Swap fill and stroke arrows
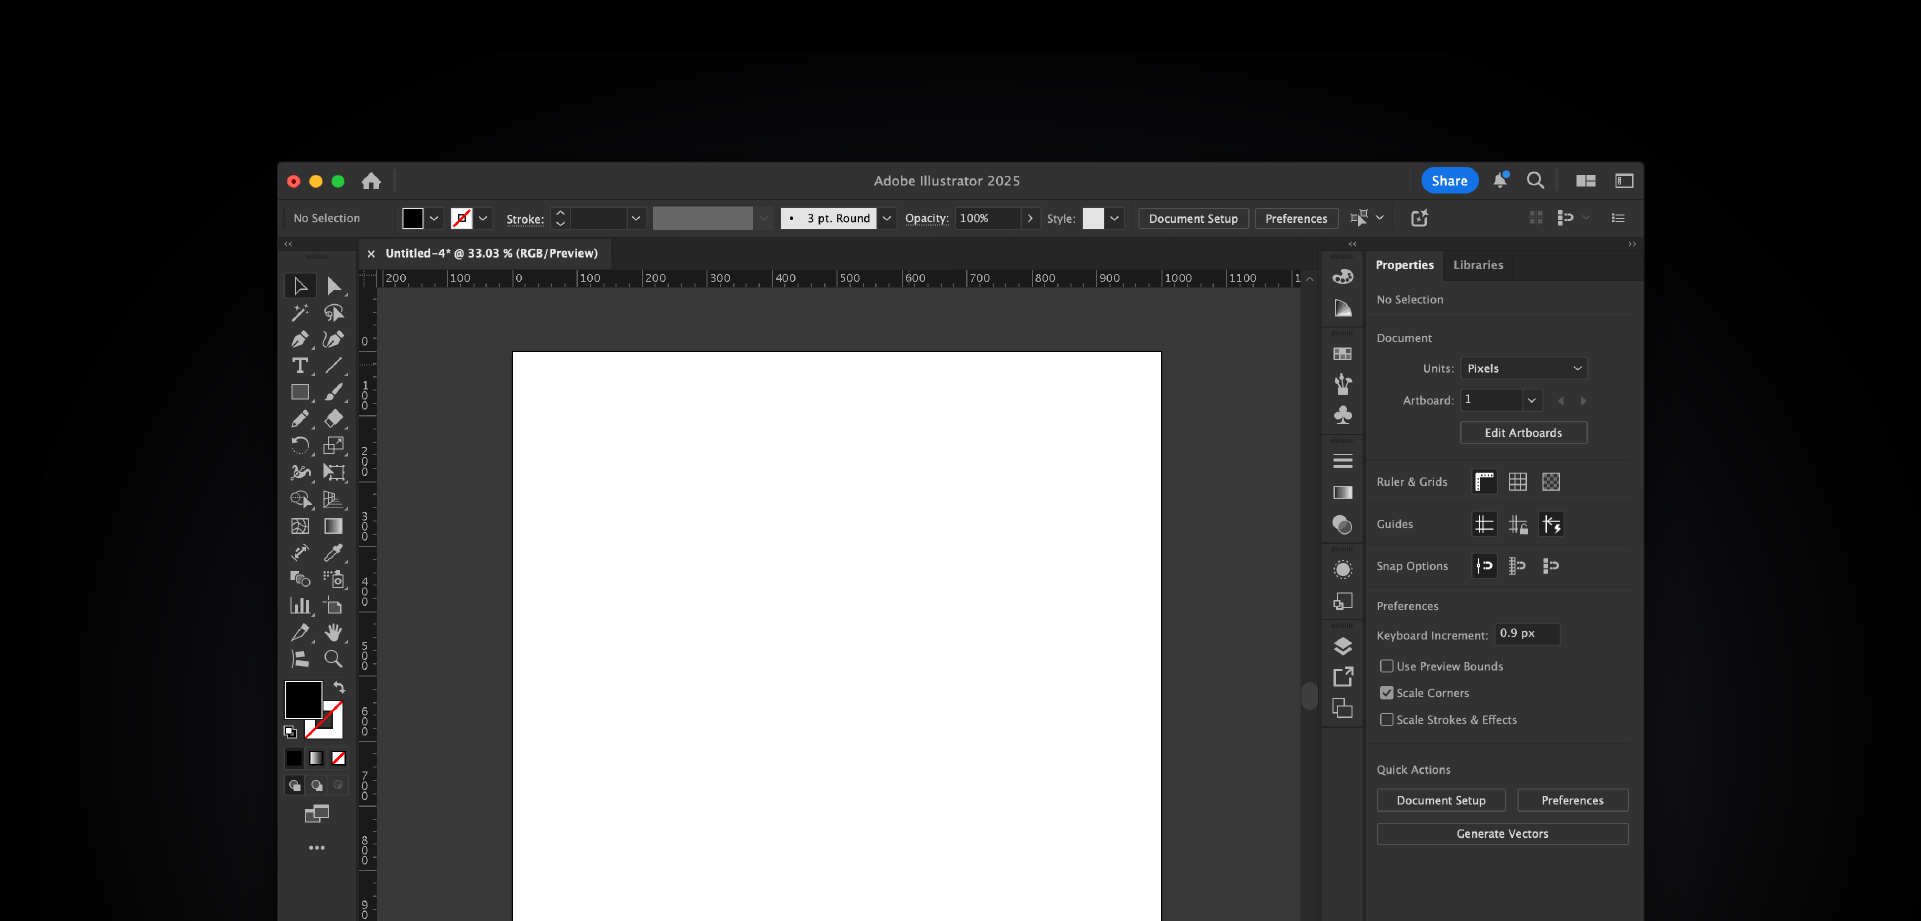This screenshot has width=1921, height=921. pyautogui.click(x=339, y=687)
